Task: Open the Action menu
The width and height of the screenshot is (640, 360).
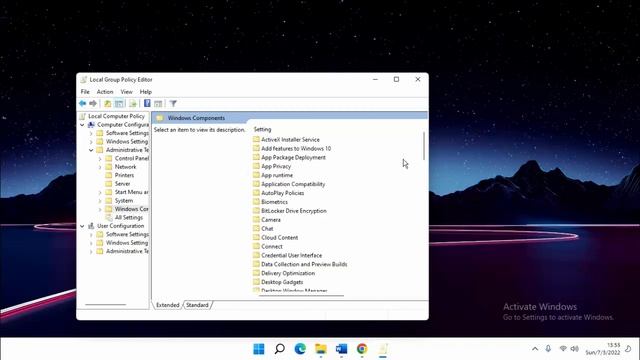Action: (x=105, y=92)
